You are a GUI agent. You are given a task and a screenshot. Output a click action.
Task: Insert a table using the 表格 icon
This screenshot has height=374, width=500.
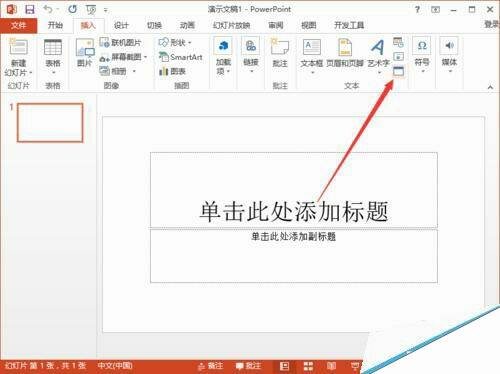point(53,47)
